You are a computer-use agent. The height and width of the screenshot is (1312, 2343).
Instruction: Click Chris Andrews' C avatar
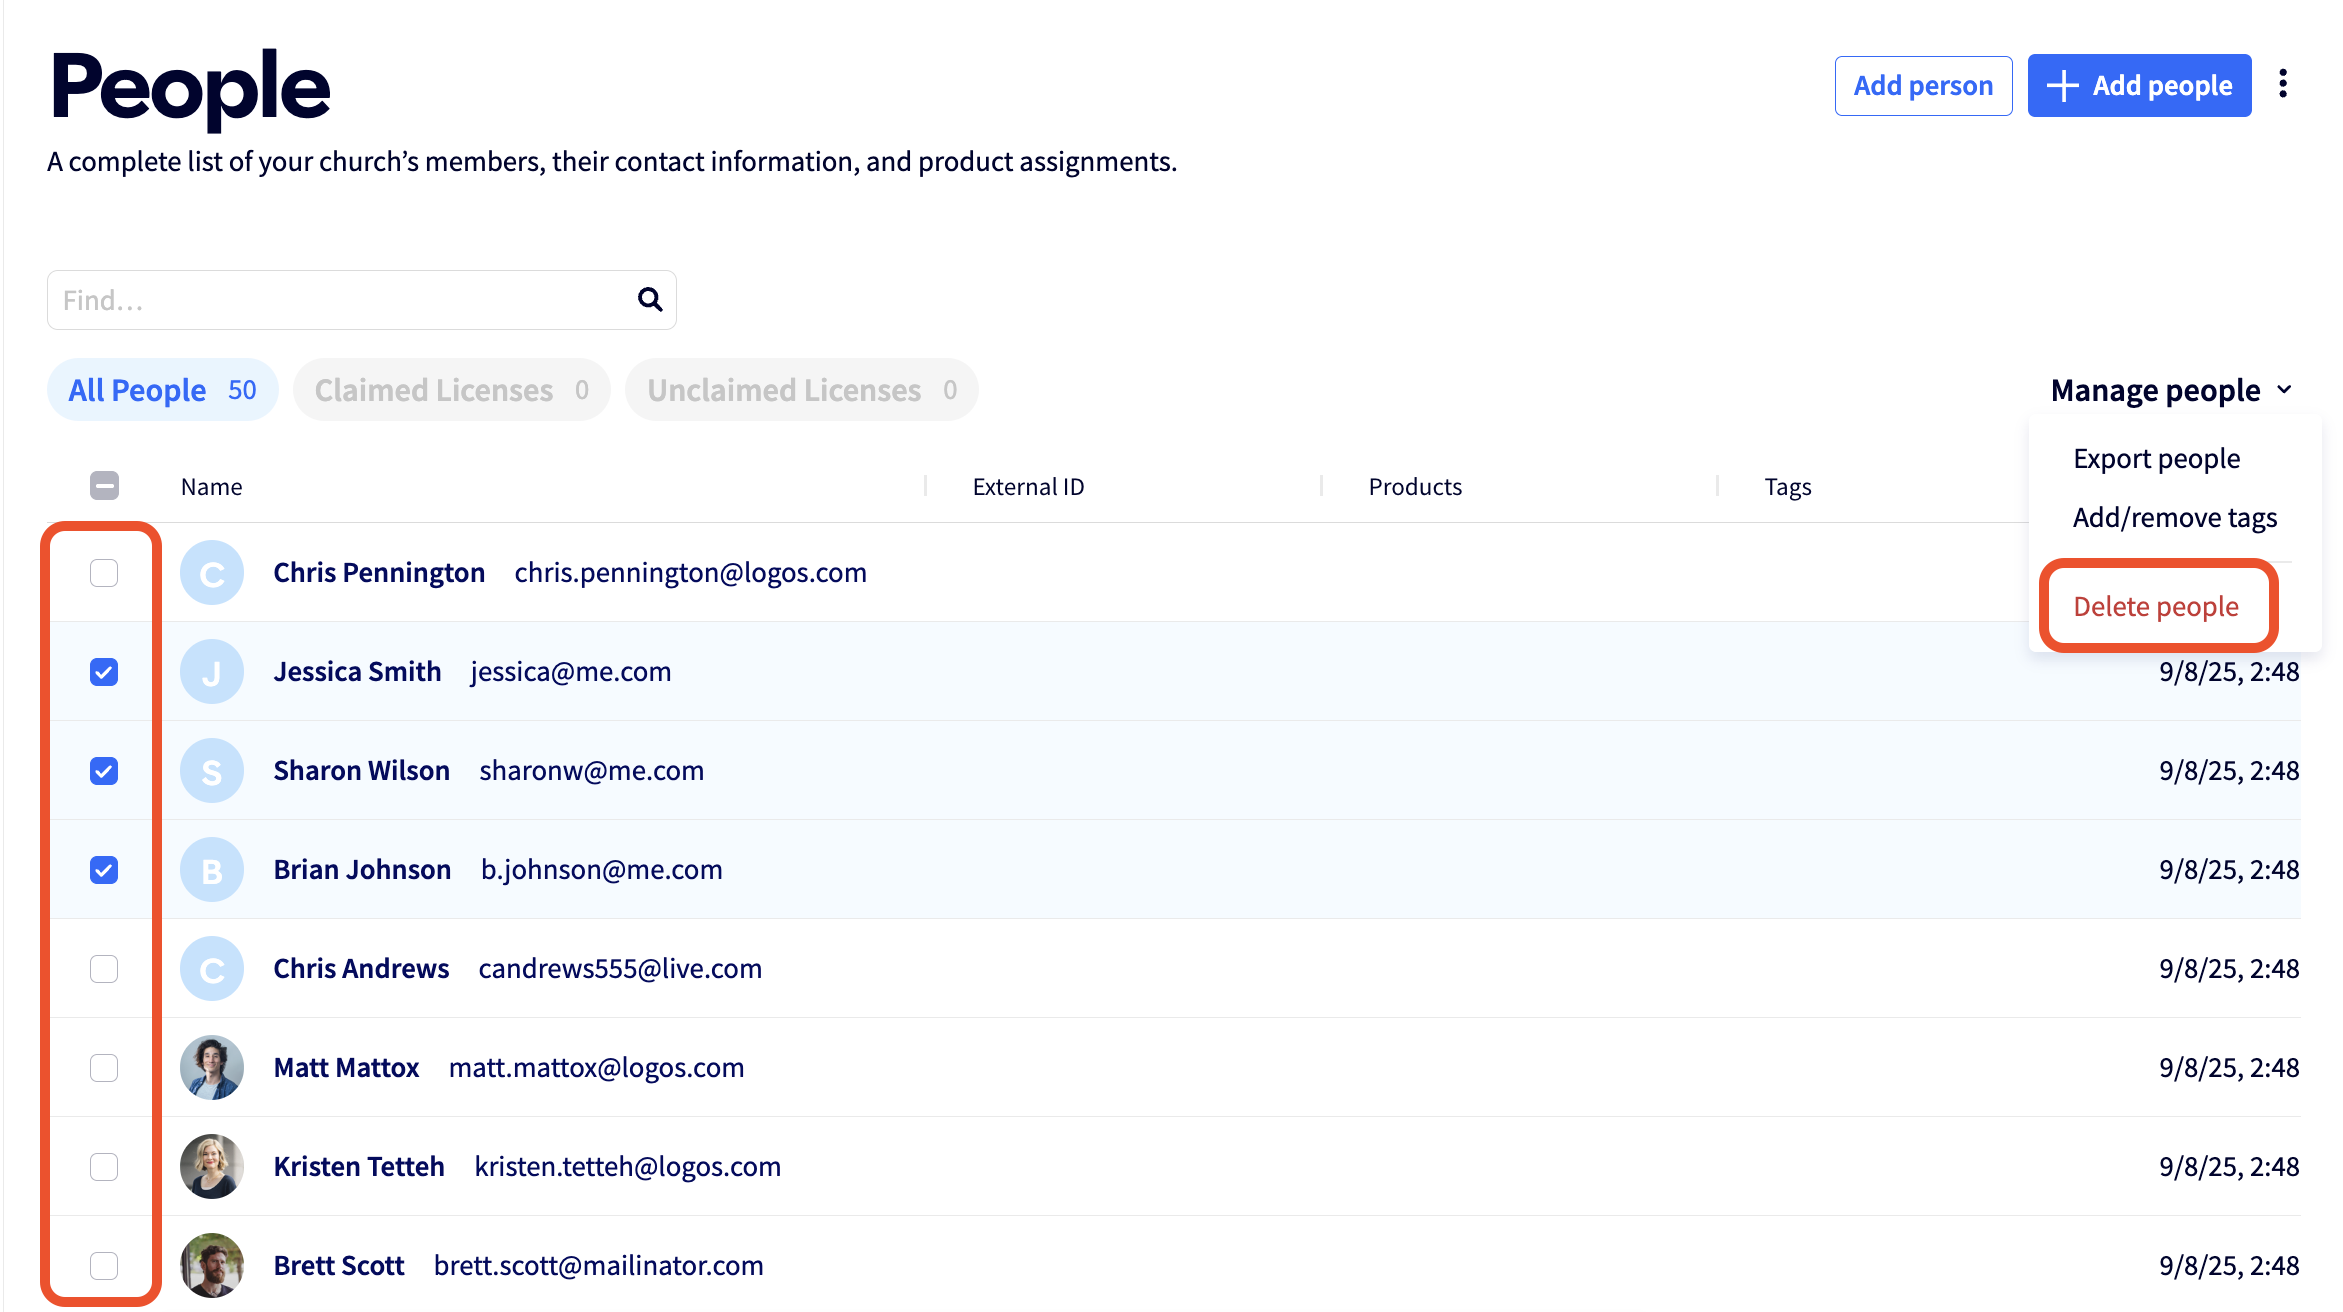(x=212, y=969)
